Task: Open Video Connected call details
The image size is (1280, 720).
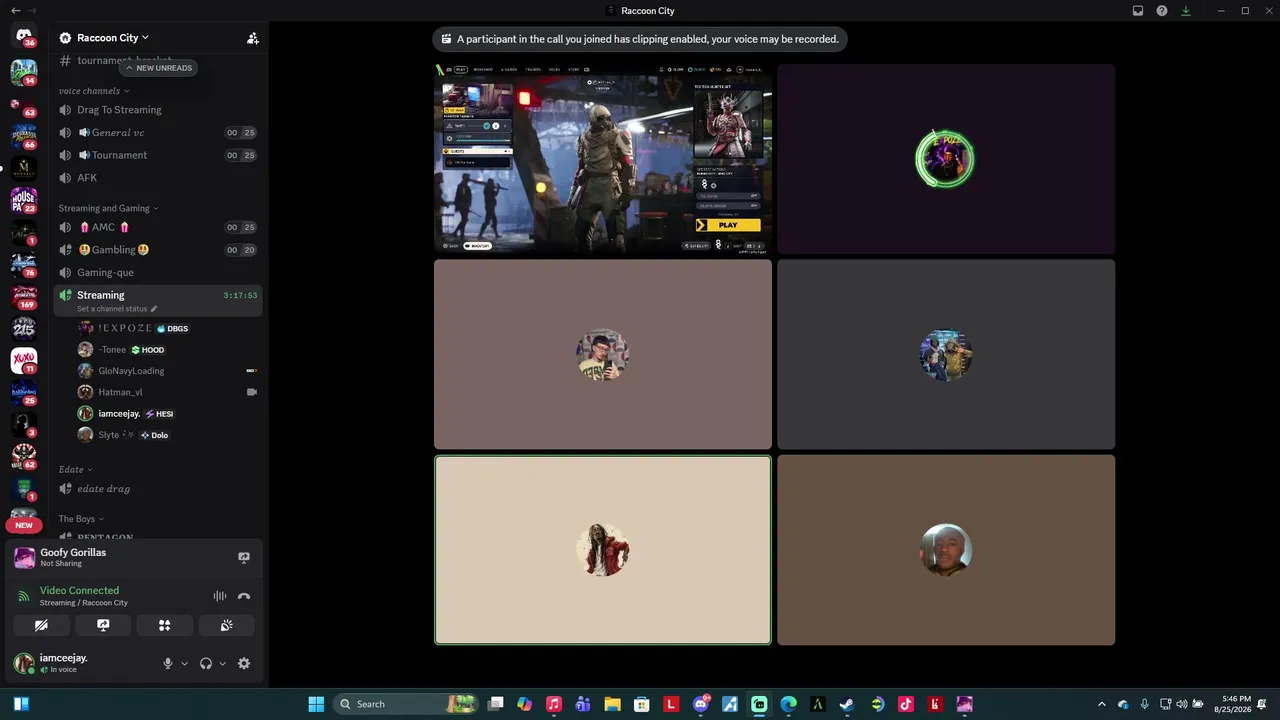Action: click(x=79, y=590)
